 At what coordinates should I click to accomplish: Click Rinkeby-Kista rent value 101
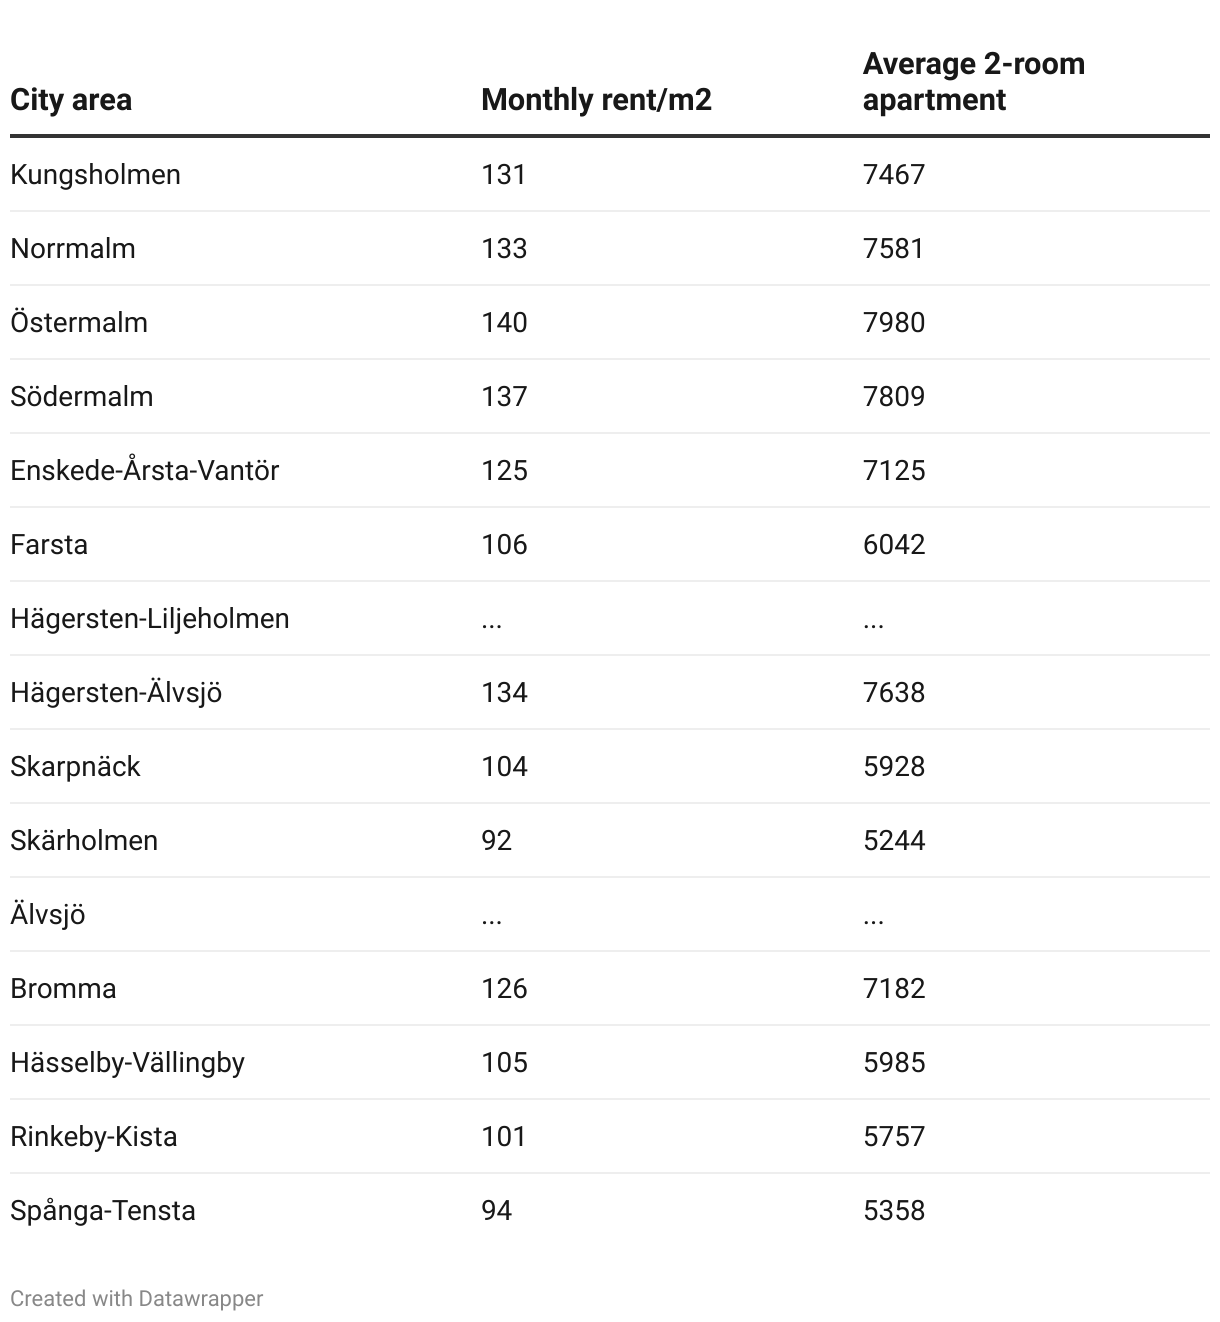[504, 1136]
